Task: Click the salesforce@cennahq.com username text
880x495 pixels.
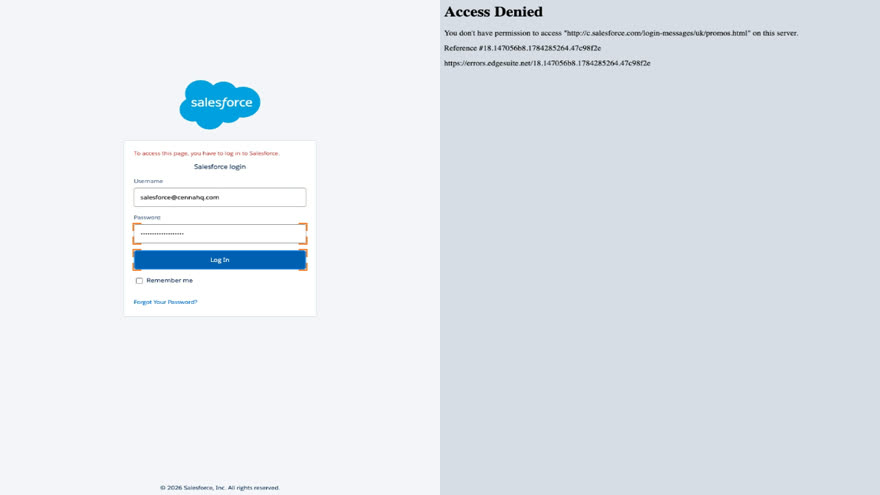Action: [180, 198]
